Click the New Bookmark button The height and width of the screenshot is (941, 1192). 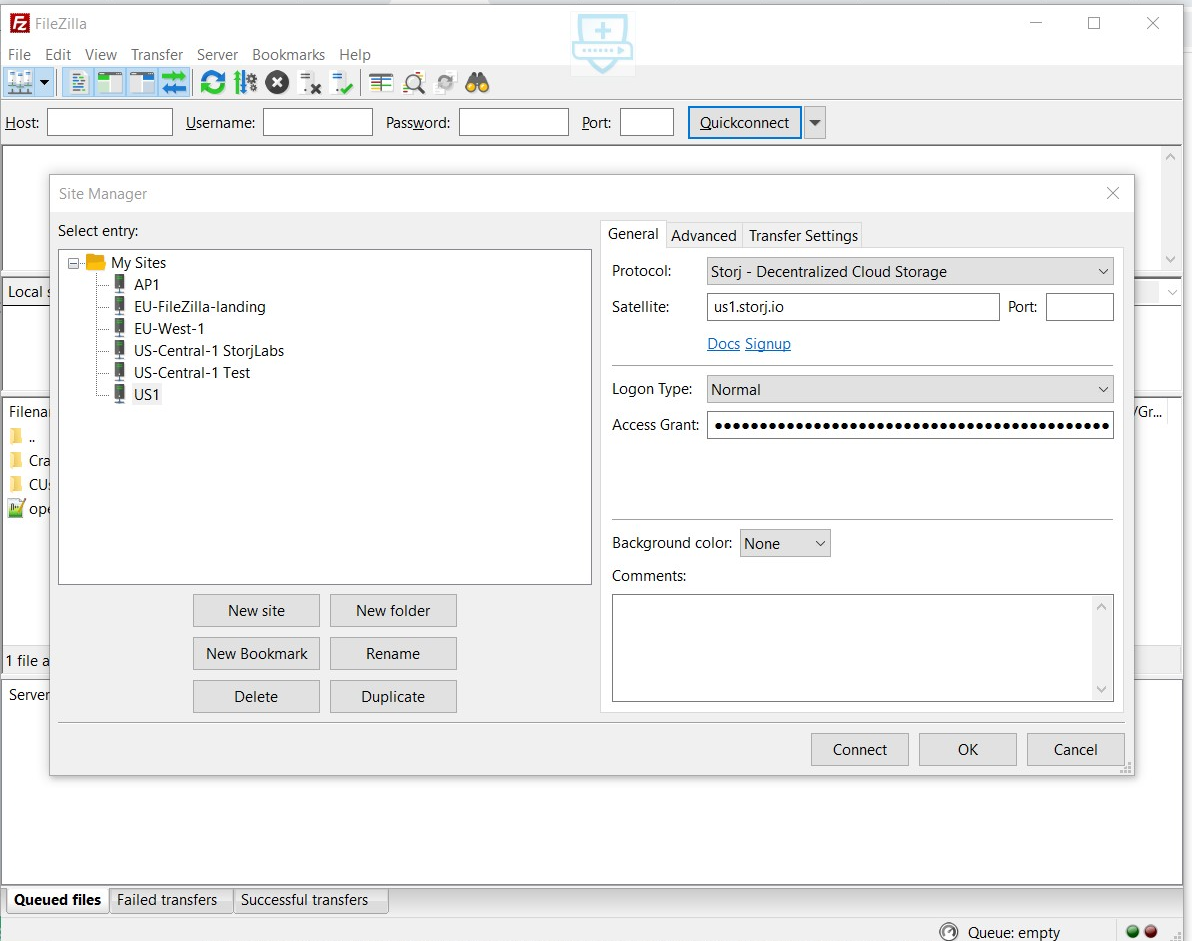click(x=256, y=654)
